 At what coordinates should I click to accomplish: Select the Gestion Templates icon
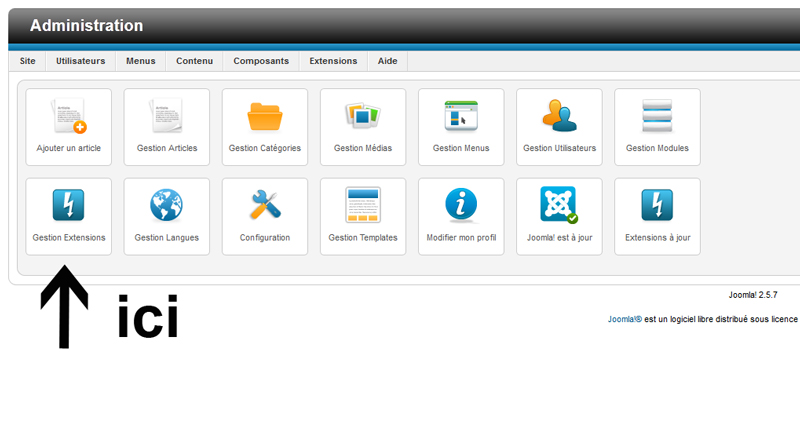point(362,207)
